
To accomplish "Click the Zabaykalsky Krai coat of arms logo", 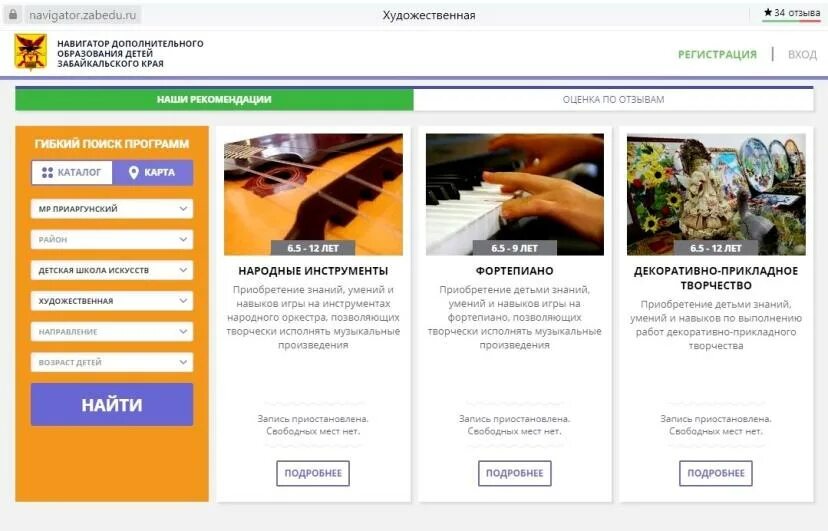I will tap(31, 52).
